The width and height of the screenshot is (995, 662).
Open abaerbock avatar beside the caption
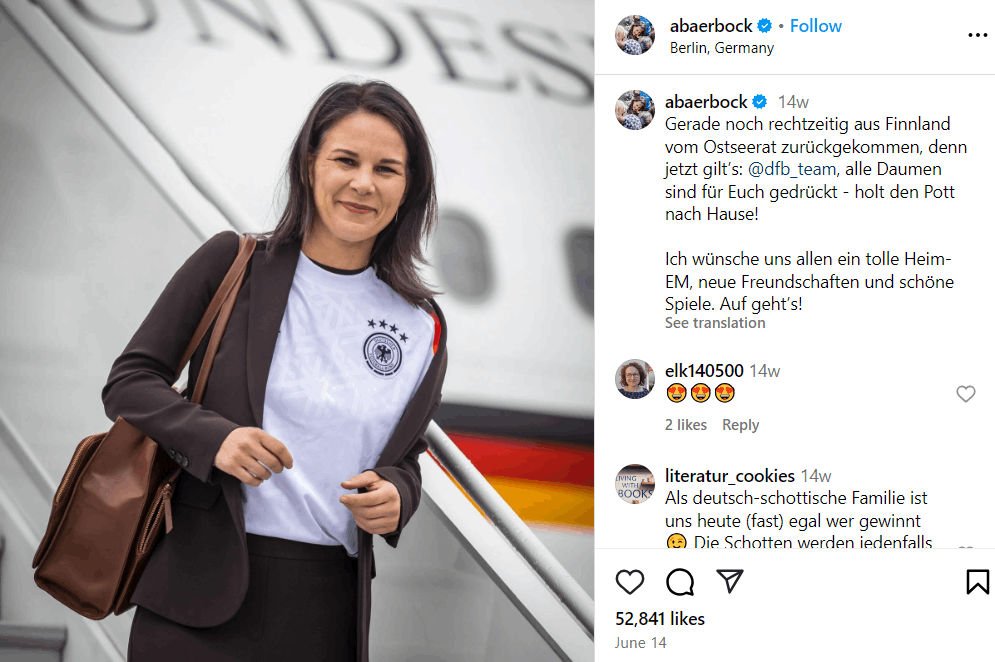(635, 110)
